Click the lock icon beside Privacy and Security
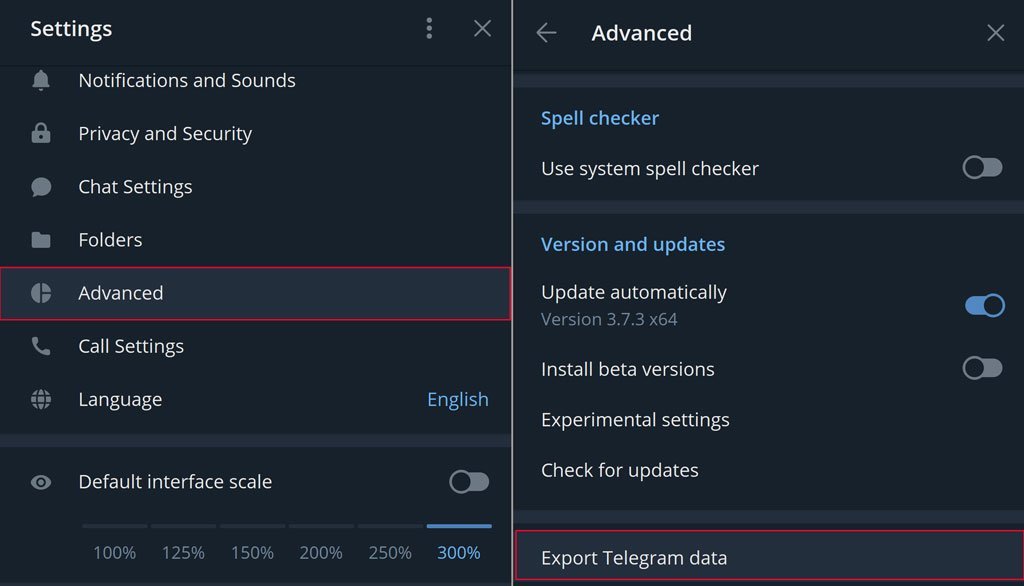Screen dimensions: 1024x586 point(40,133)
